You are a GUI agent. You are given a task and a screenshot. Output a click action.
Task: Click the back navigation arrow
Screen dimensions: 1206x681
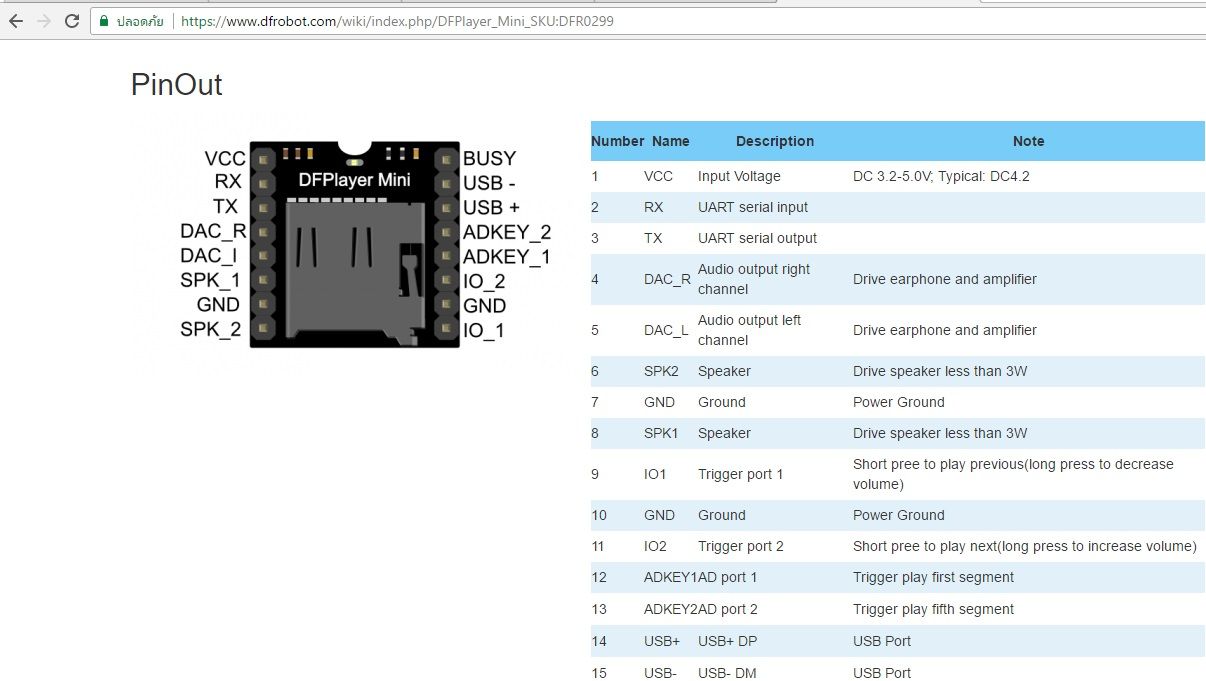[15, 20]
